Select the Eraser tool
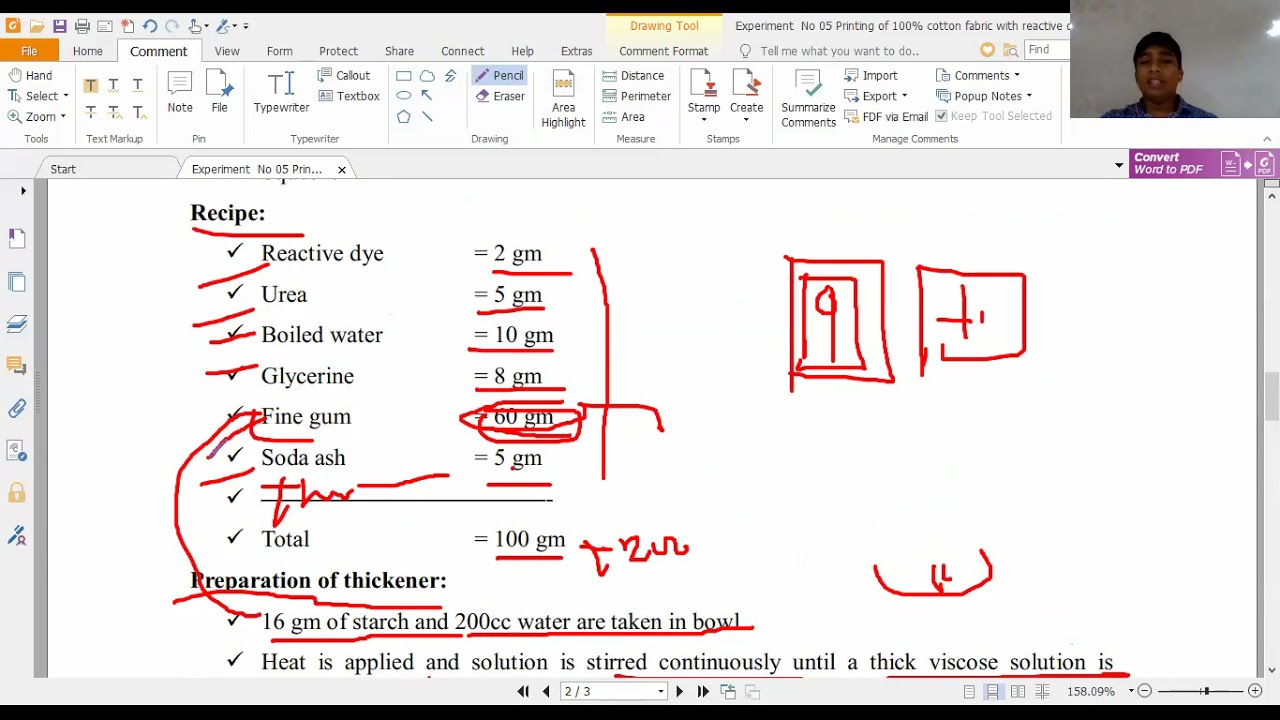Viewport: 1280px width, 720px height. [x=499, y=96]
